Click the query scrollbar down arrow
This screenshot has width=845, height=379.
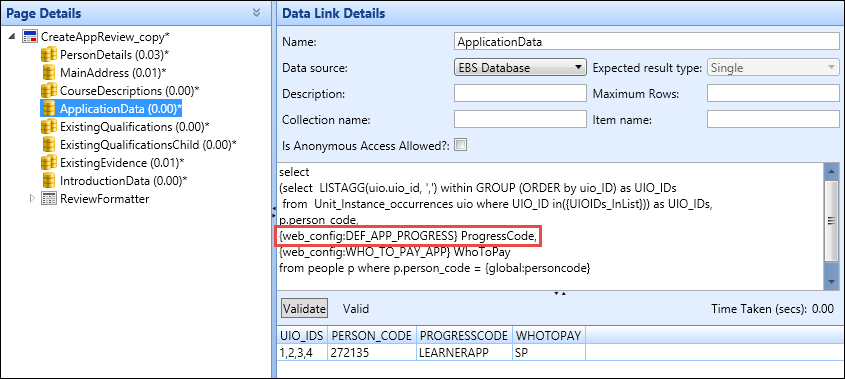pyautogui.click(x=832, y=282)
